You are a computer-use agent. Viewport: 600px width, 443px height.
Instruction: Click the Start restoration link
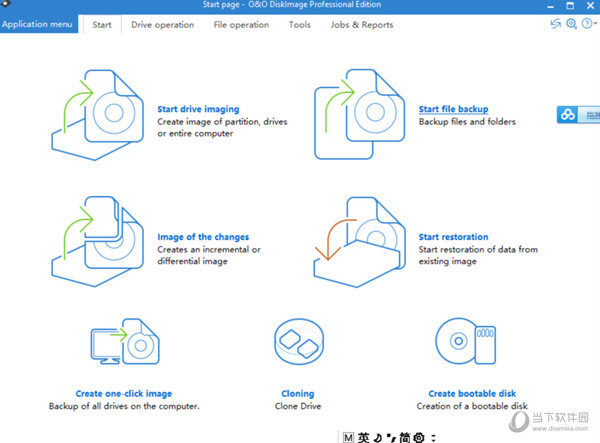(453, 237)
